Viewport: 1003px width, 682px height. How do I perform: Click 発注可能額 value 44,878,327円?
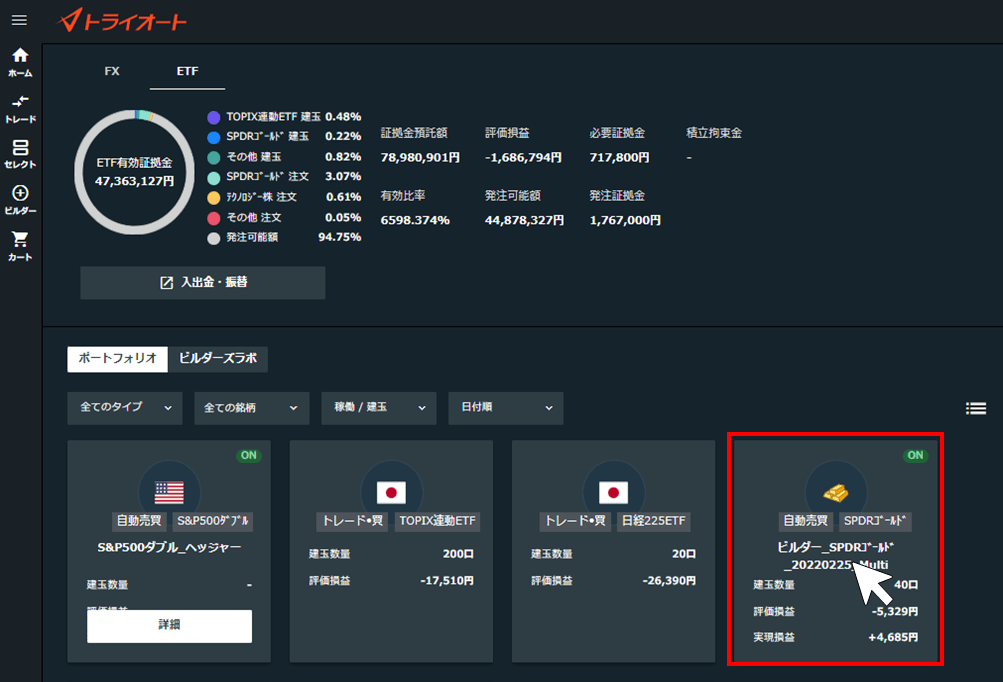[525, 221]
